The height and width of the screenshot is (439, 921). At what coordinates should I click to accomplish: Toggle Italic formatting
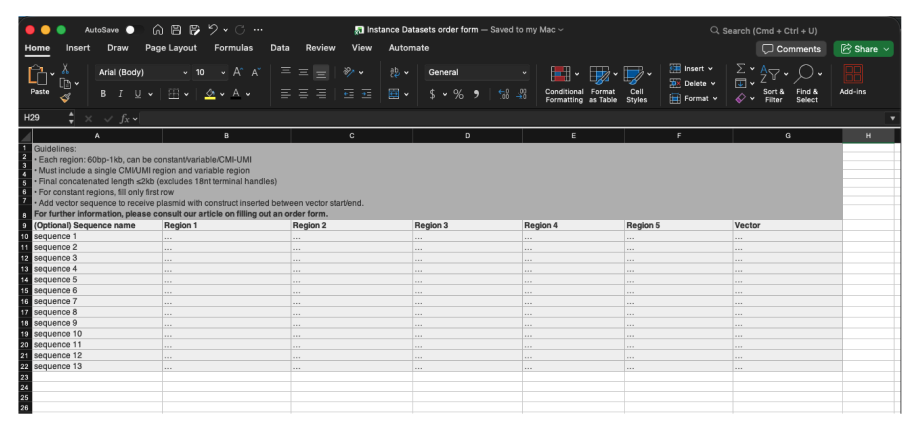pyautogui.click(x=120, y=94)
